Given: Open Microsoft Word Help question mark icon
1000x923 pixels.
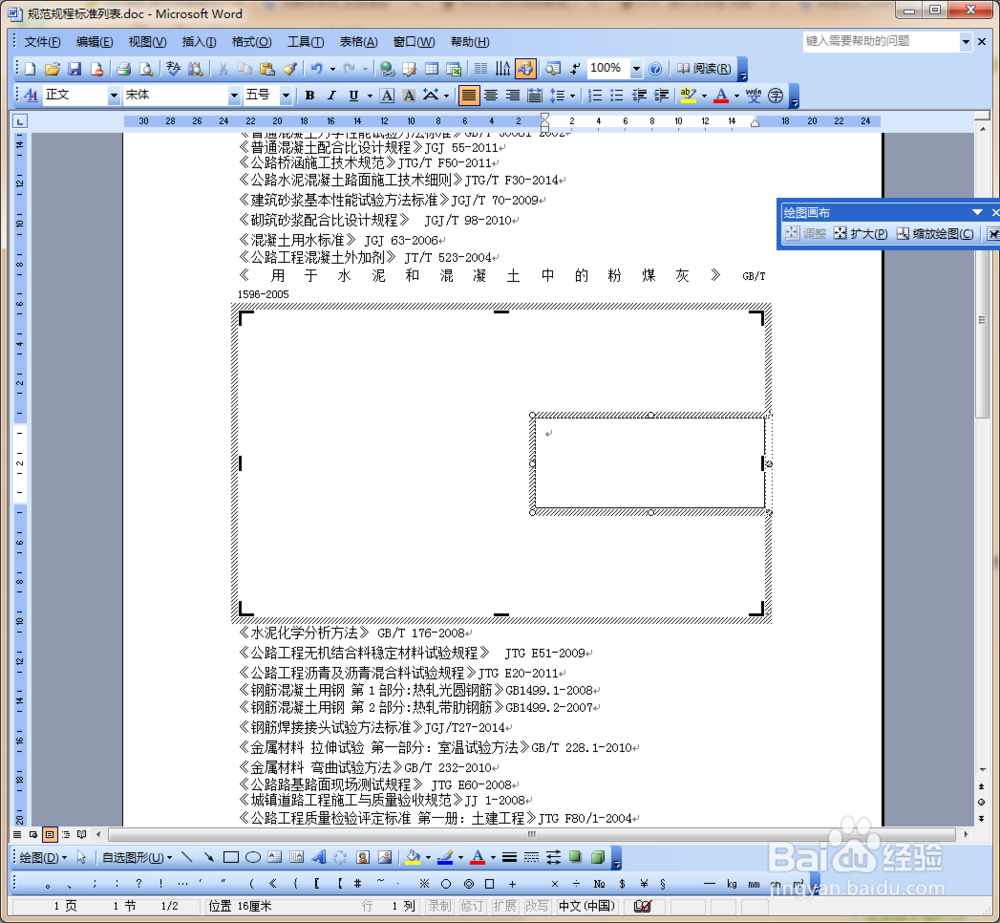Looking at the screenshot, I should pos(655,69).
